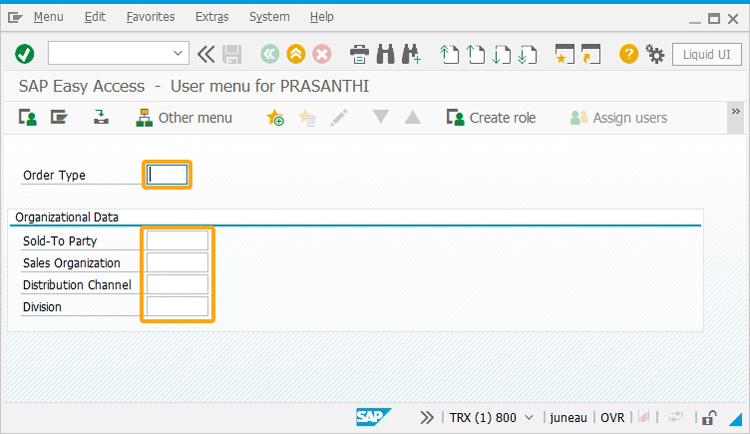Click the Change Favorites pencil icon

pyautogui.click(x=339, y=118)
